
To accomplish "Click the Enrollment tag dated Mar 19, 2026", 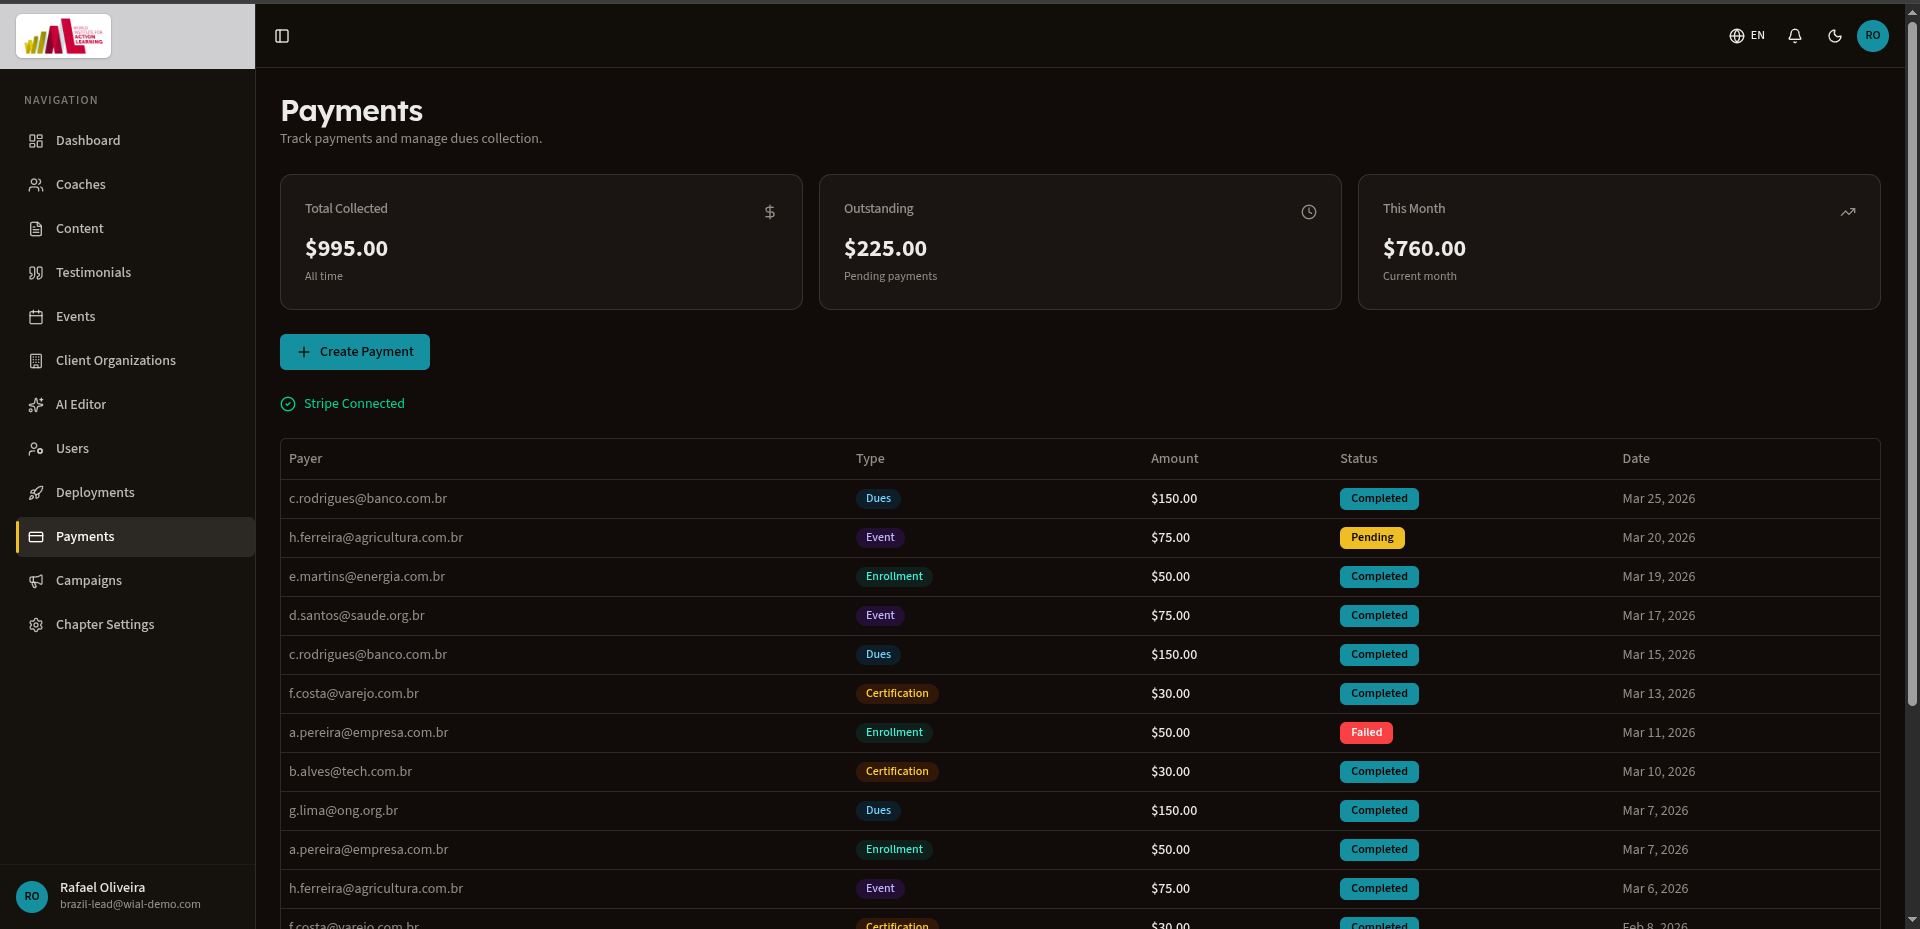I will pos(894,577).
